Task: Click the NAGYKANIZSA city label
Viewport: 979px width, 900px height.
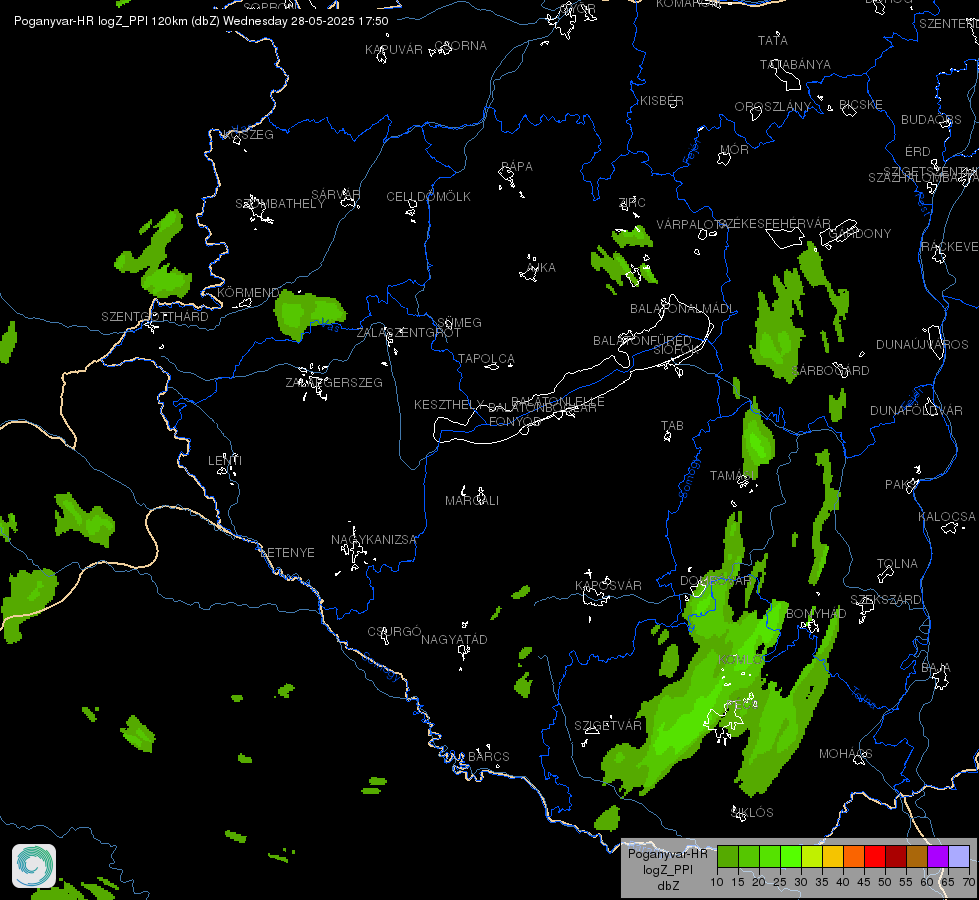Action: pyautogui.click(x=373, y=540)
